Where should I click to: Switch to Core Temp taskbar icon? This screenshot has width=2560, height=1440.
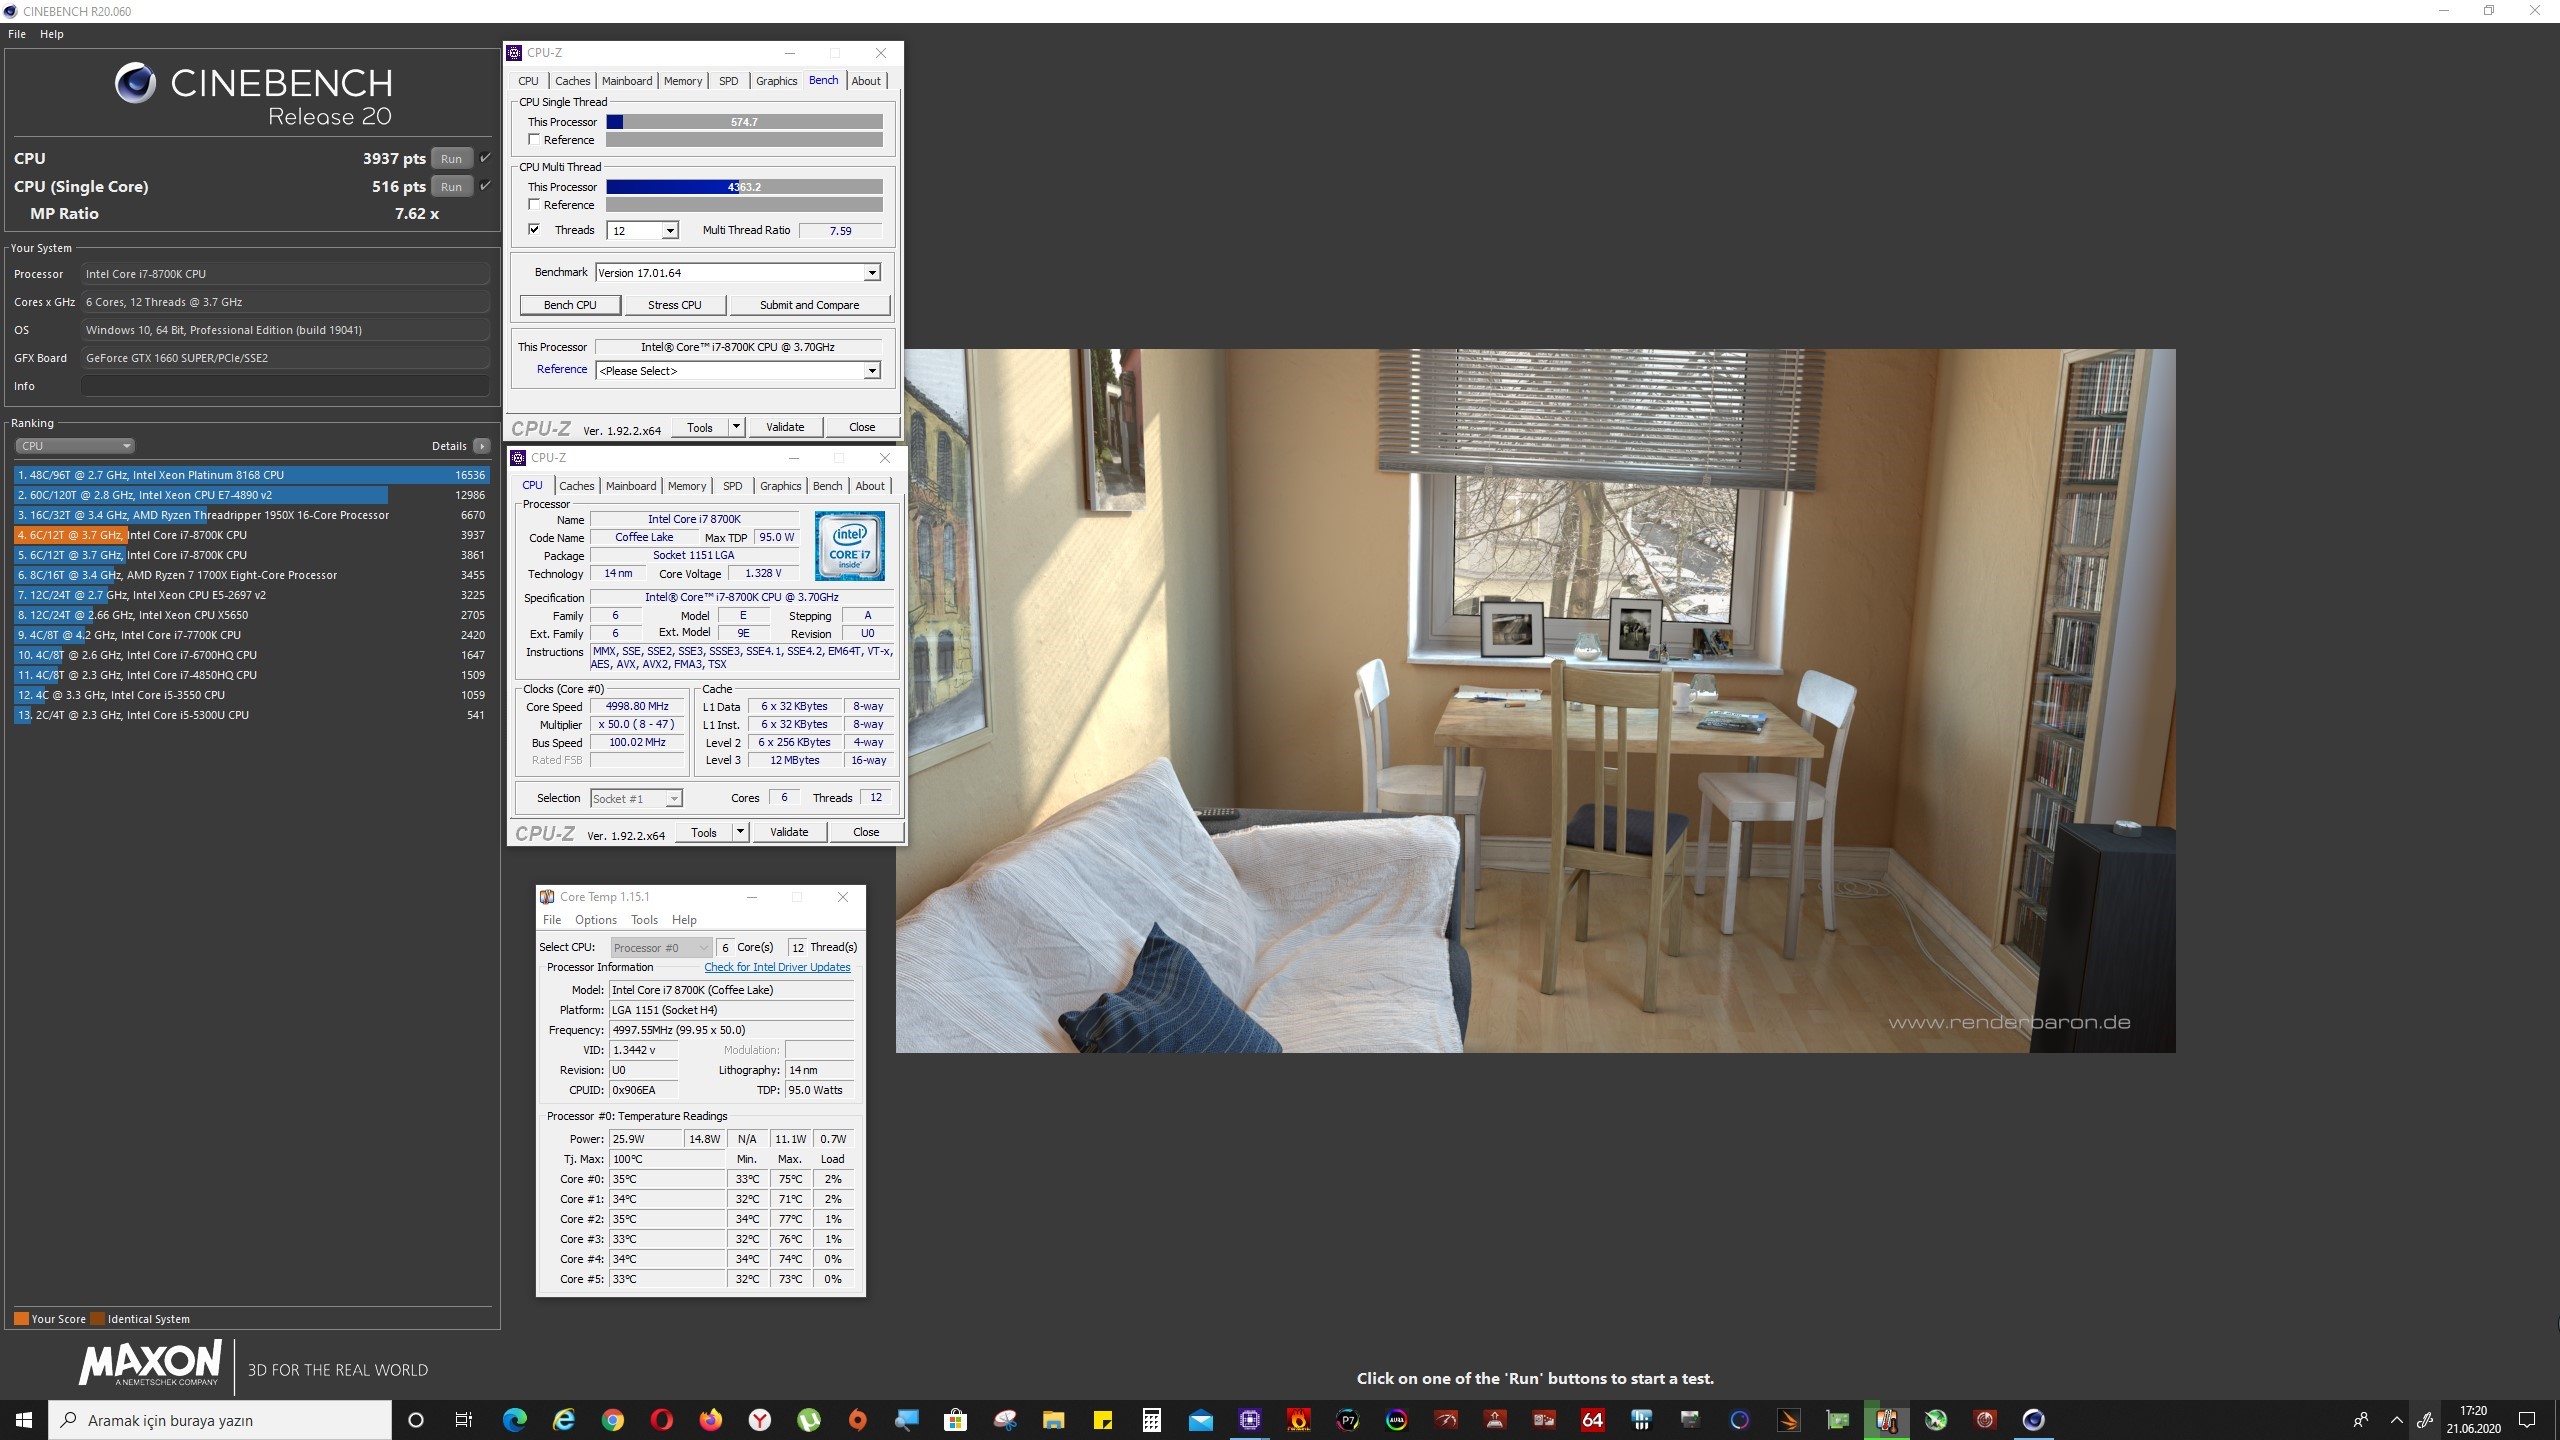pyautogui.click(x=1887, y=1419)
